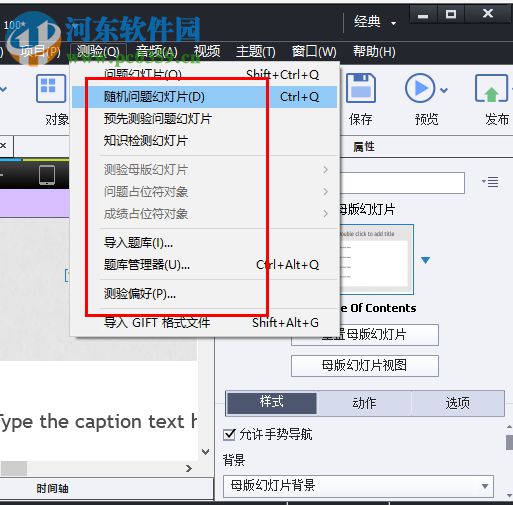Select 导入 GIFT 格式文件 menu entry

(205, 323)
